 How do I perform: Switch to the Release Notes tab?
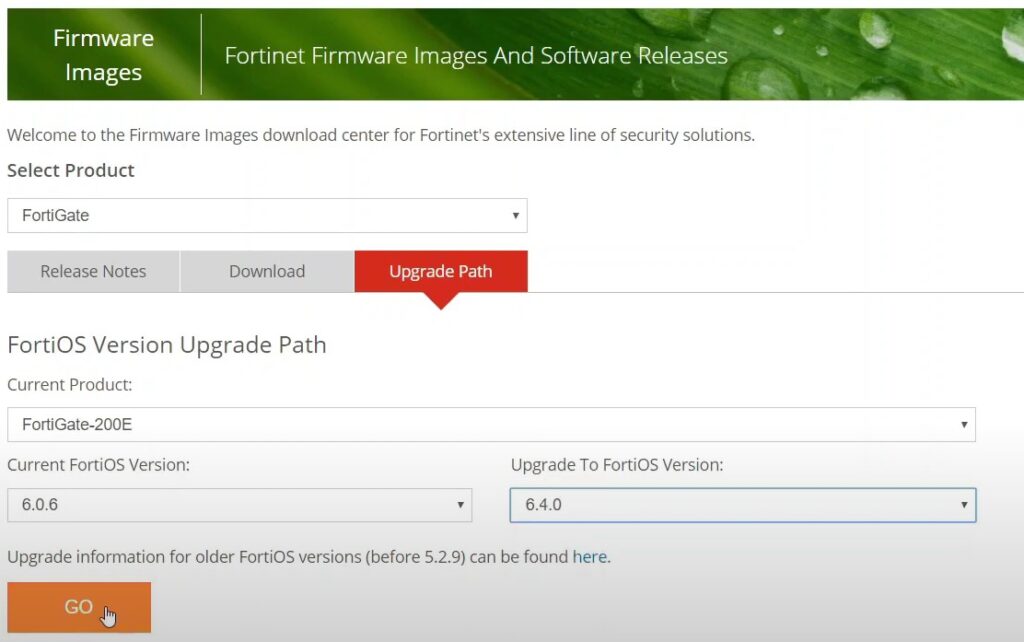93,271
